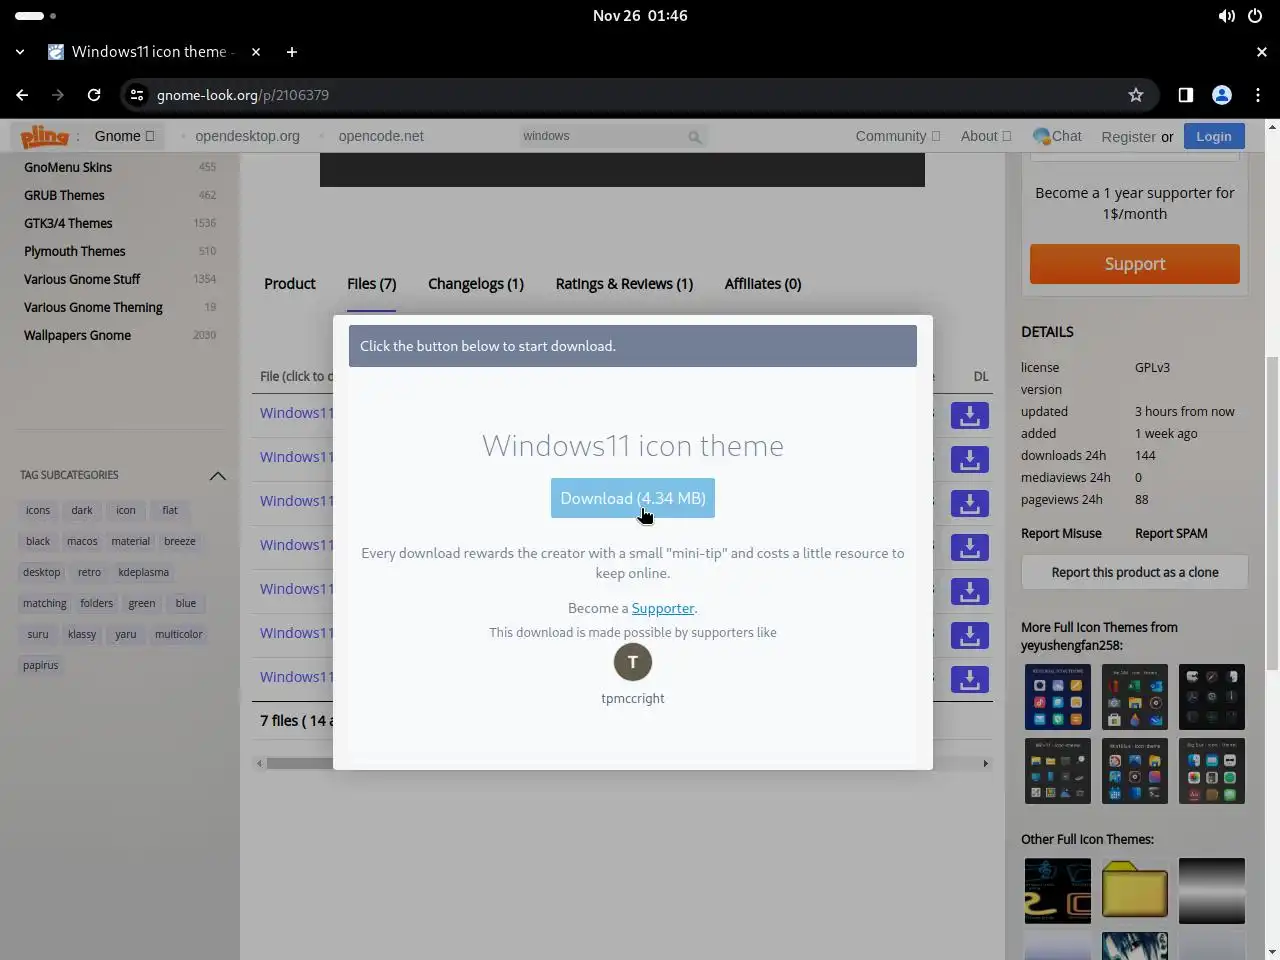Click Download (4.34 MB) button
The image size is (1280, 960).
[633, 498]
